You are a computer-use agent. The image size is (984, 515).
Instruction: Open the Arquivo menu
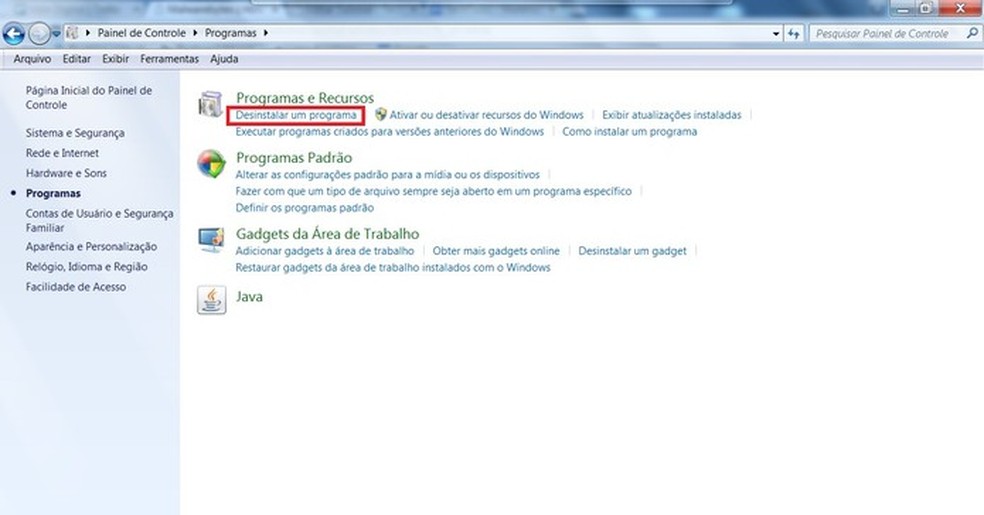pyautogui.click(x=32, y=59)
